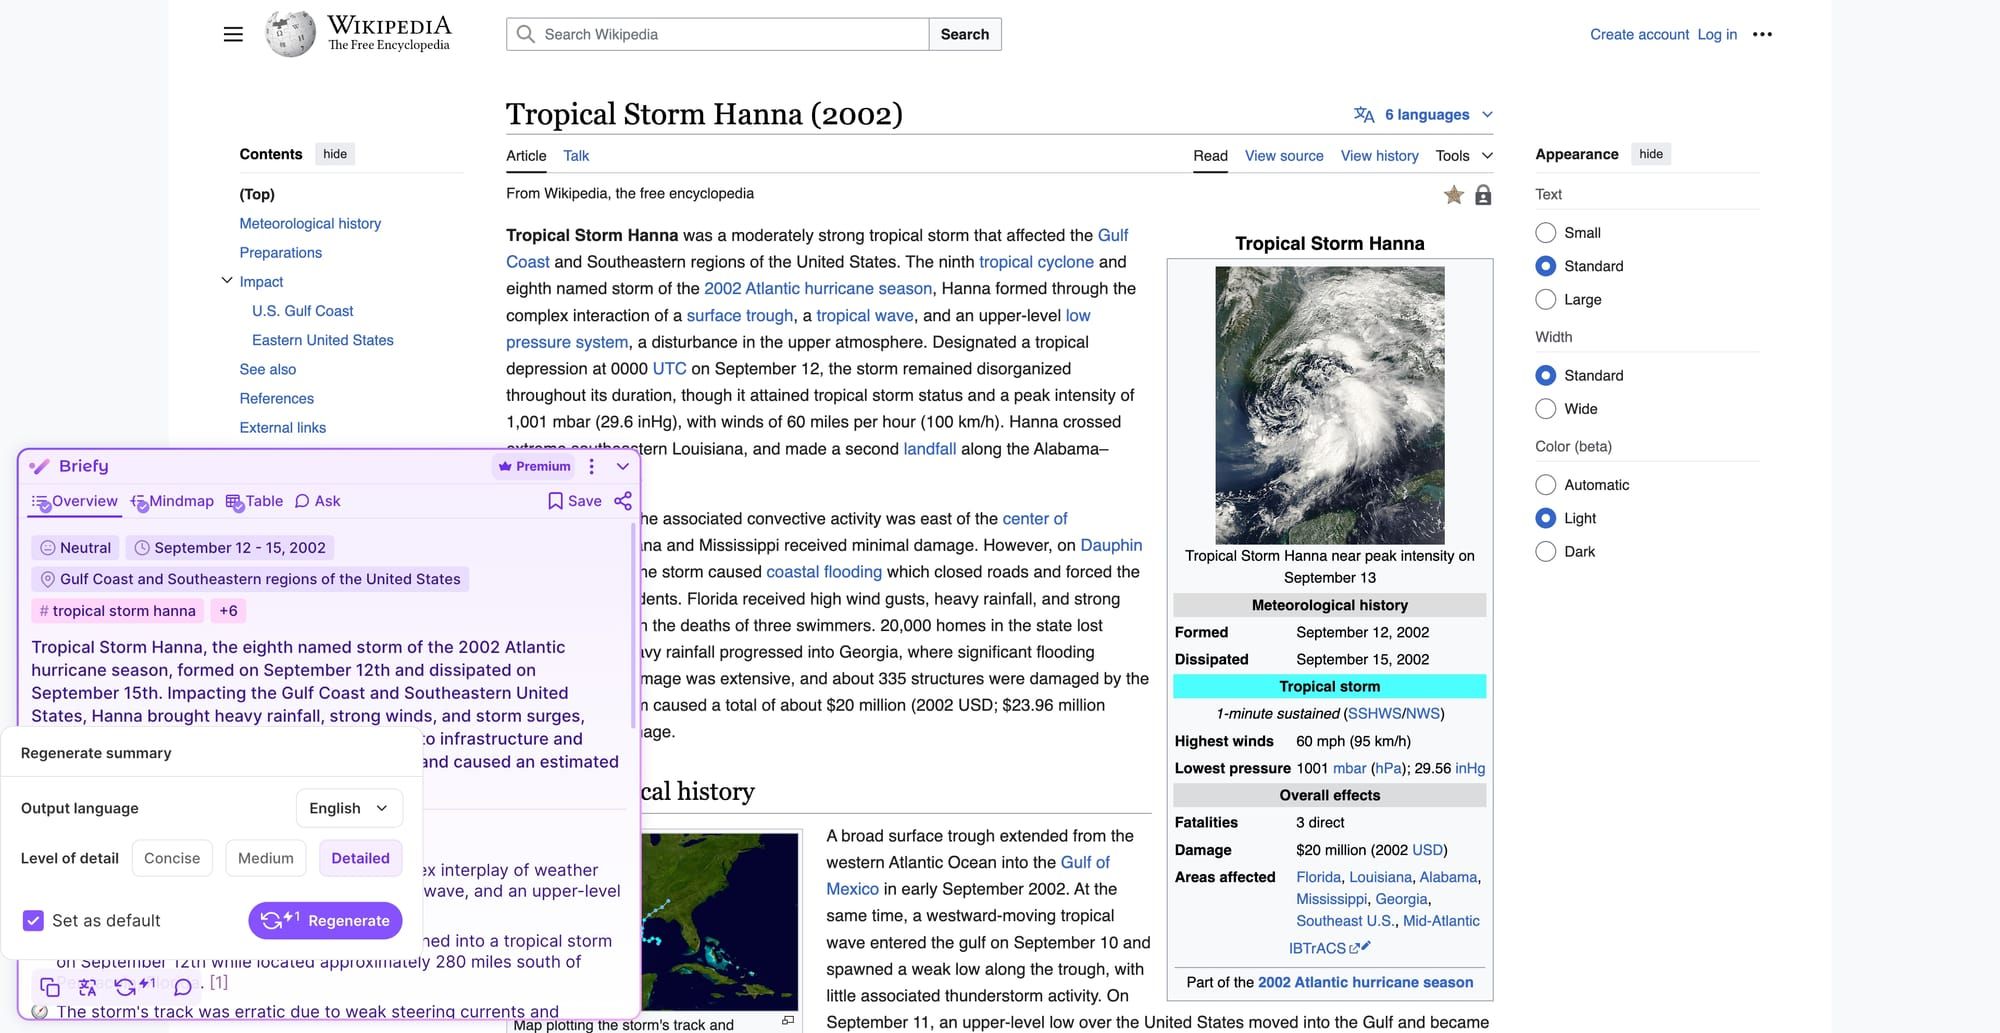Open the Briefy Ask tab
Image resolution: width=2000 pixels, height=1033 pixels.
click(x=318, y=501)
